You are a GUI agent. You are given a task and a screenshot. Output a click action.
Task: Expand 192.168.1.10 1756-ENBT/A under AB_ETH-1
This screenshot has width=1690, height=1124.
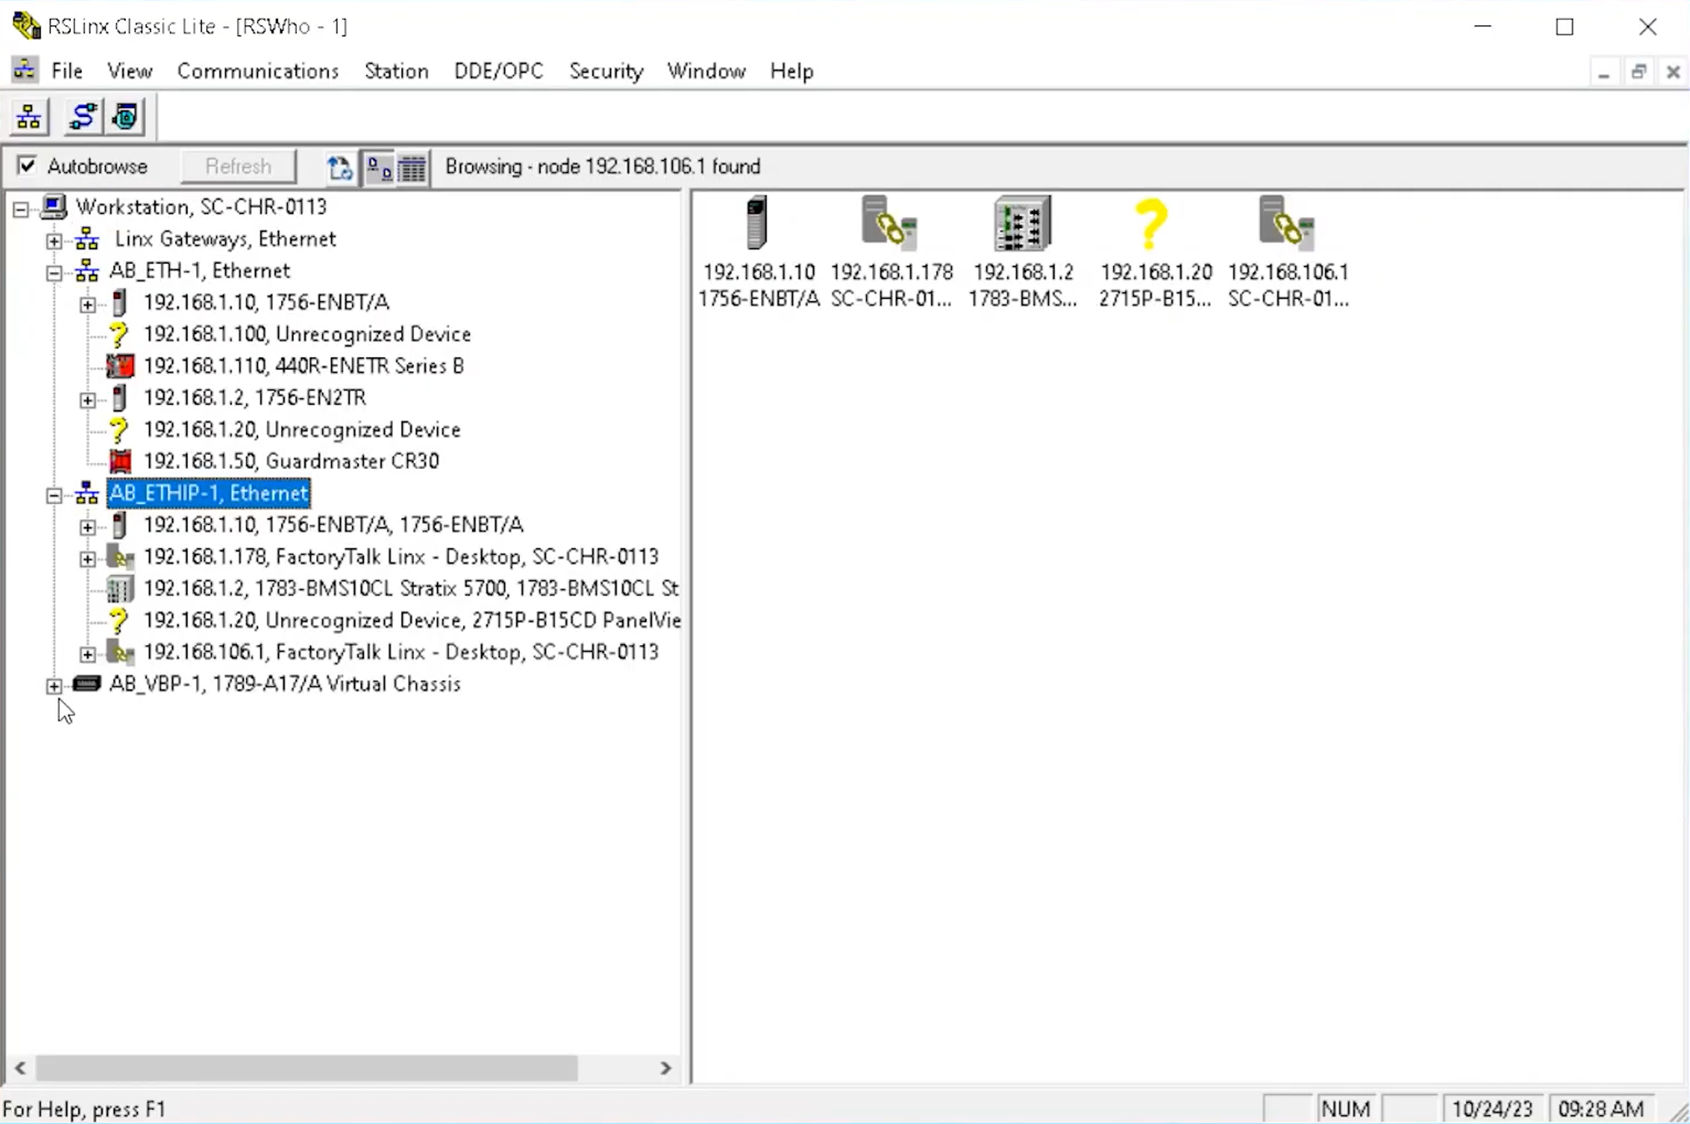88,304
